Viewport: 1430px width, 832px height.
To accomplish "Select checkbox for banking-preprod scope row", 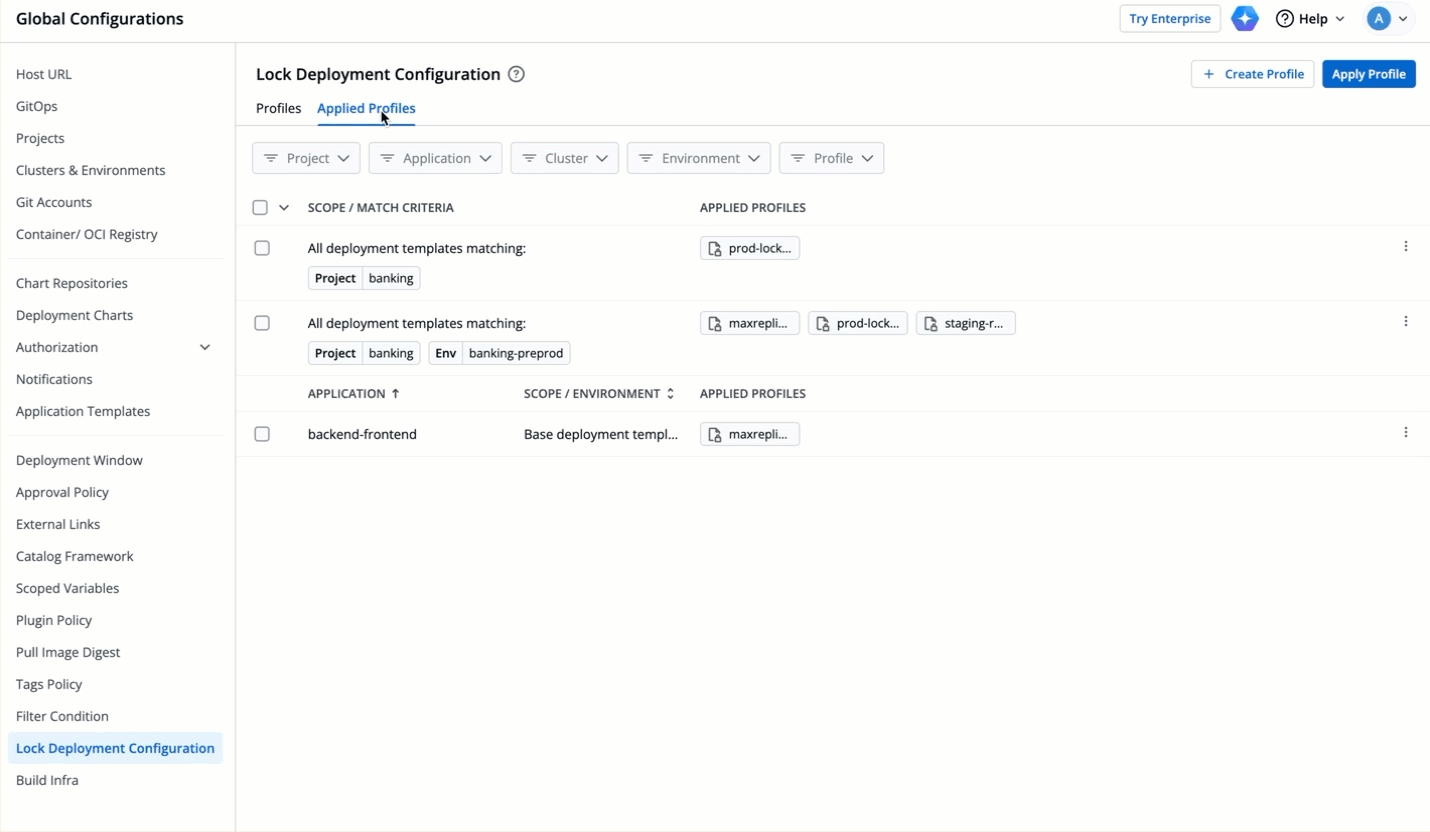I will point(262,323).
